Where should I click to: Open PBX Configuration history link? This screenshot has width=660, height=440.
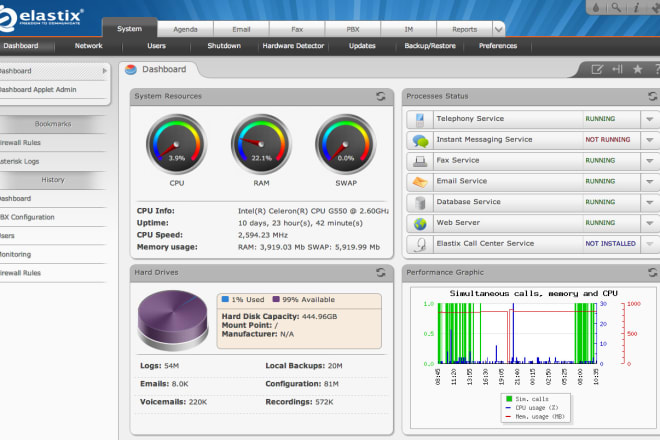click(x=53, y=217)
